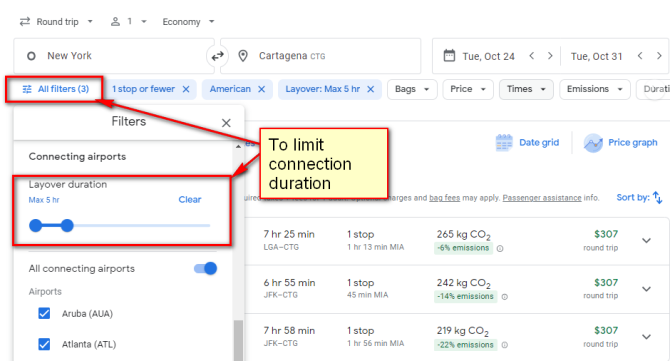The width and height of the screenshot is (670, 361).
Task: Open the bag fees link
Action: tap(444, 198)
